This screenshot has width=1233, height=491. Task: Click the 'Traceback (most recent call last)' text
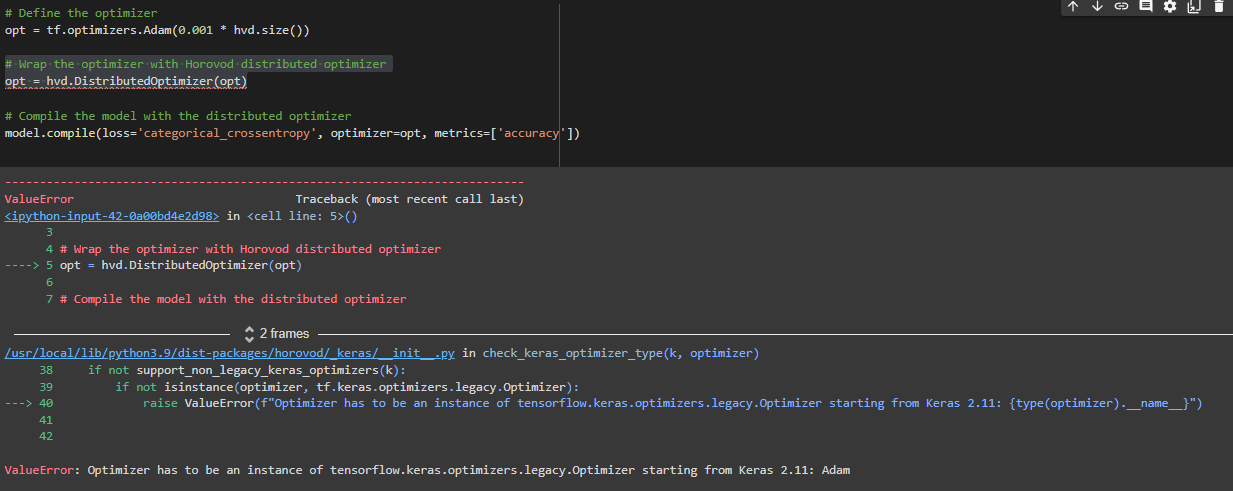pos(409,199)
